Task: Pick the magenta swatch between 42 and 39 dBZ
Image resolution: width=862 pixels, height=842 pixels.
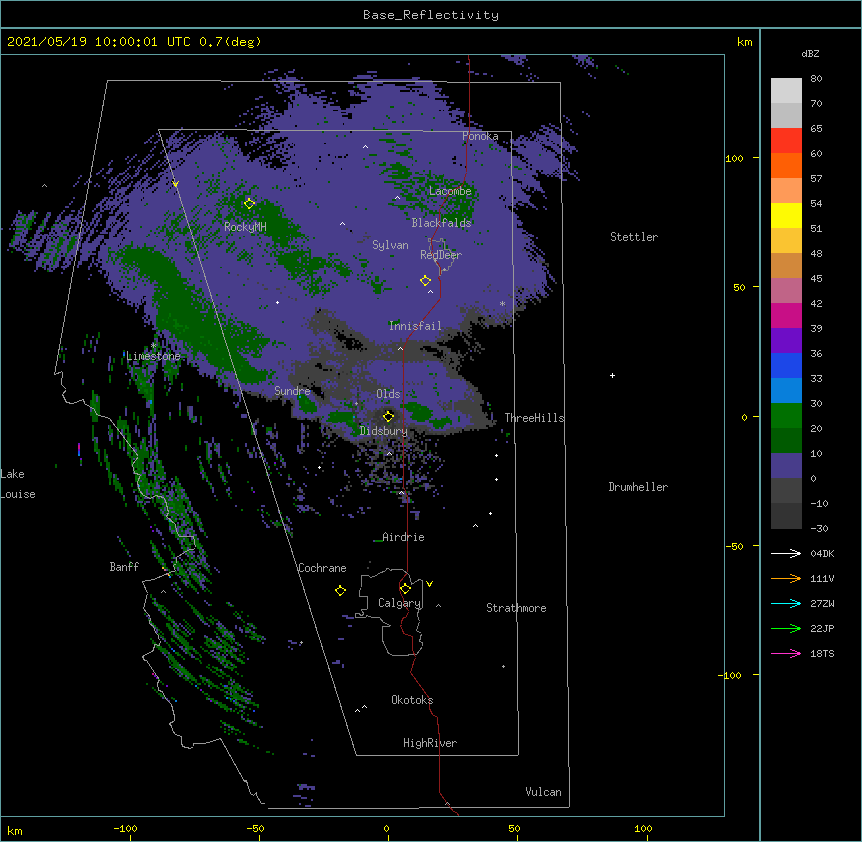Action: coord(786,315)
